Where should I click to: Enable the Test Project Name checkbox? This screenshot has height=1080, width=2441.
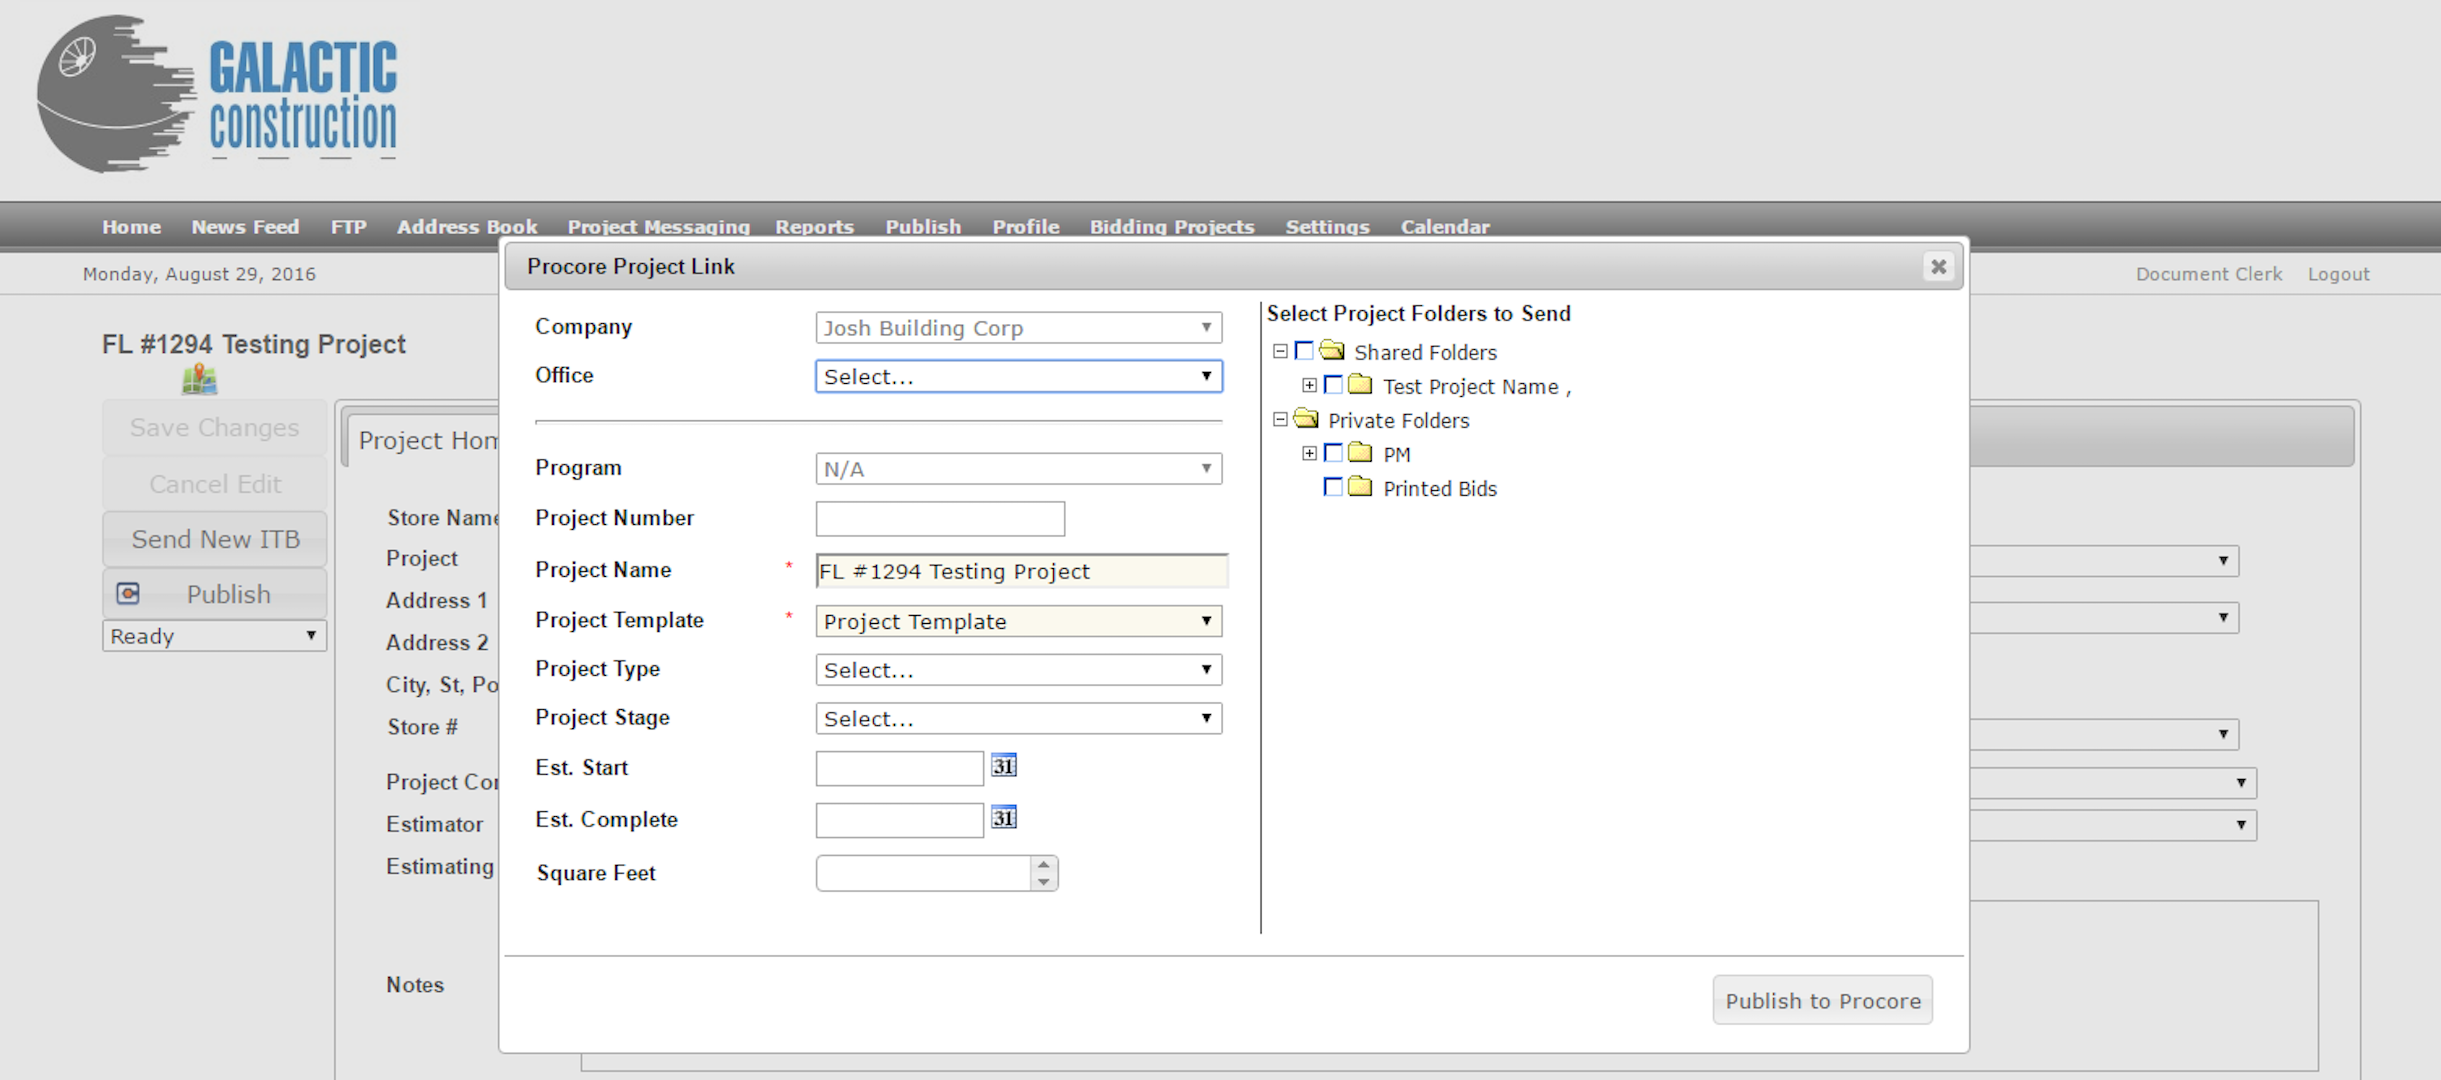[x=1332, y=385]
